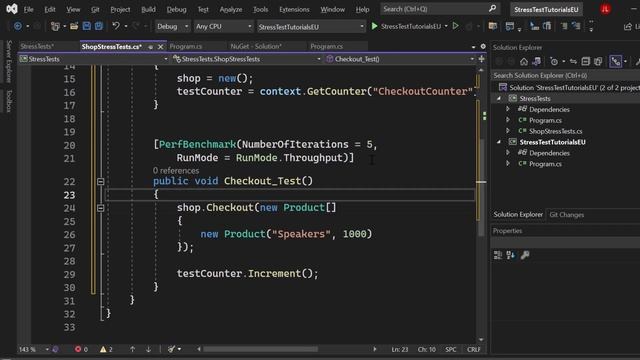Switch to the StressTests* tab
Image resolution: width=640 pixels, height=360 pixels.
click(37, 47)
